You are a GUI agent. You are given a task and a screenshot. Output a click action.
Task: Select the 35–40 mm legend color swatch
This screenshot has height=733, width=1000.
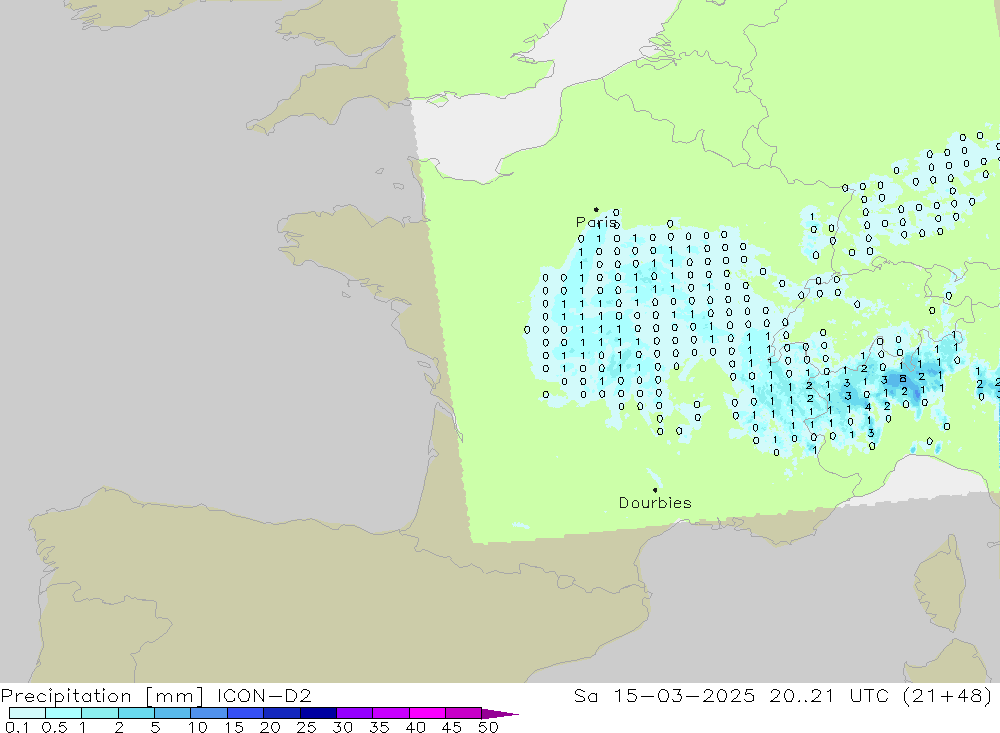(x=391, y=713)
